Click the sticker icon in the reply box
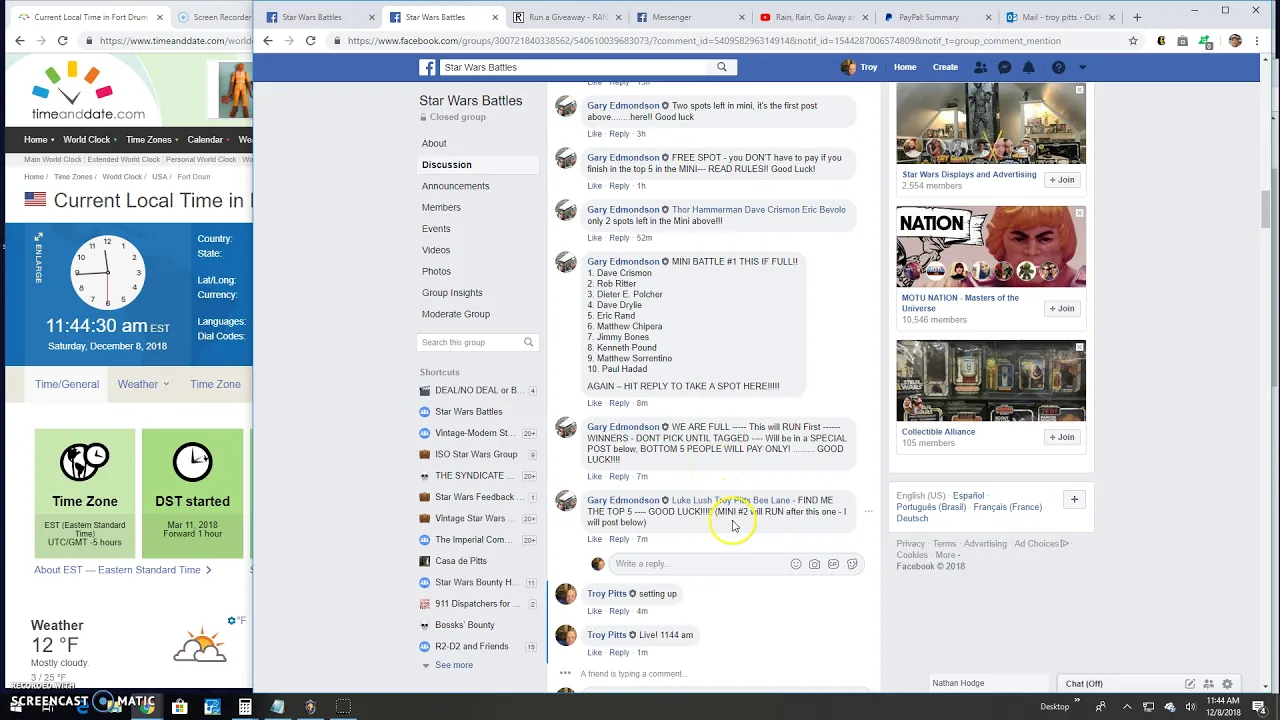This screenshot has width=1280, height=720. [852, 564]
